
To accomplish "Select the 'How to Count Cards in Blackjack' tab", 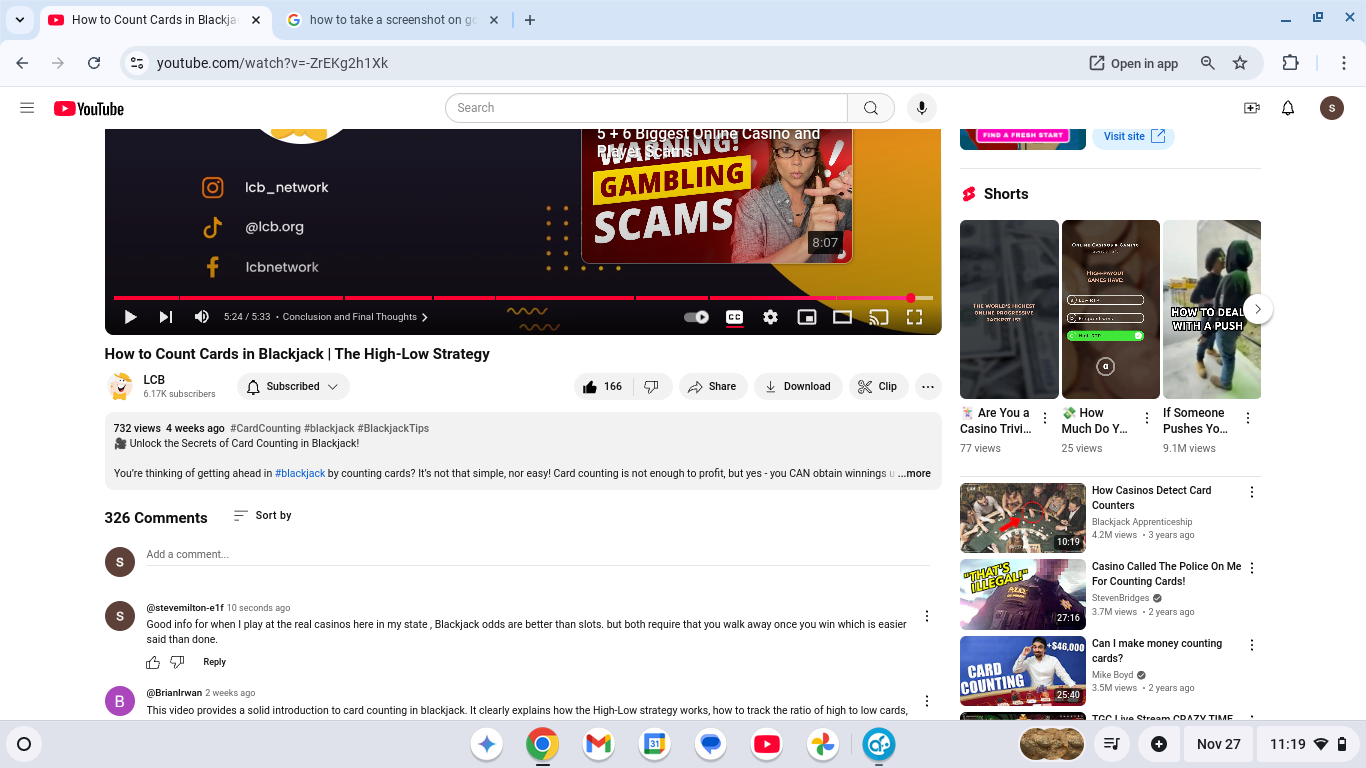I will tap(154, 20).
